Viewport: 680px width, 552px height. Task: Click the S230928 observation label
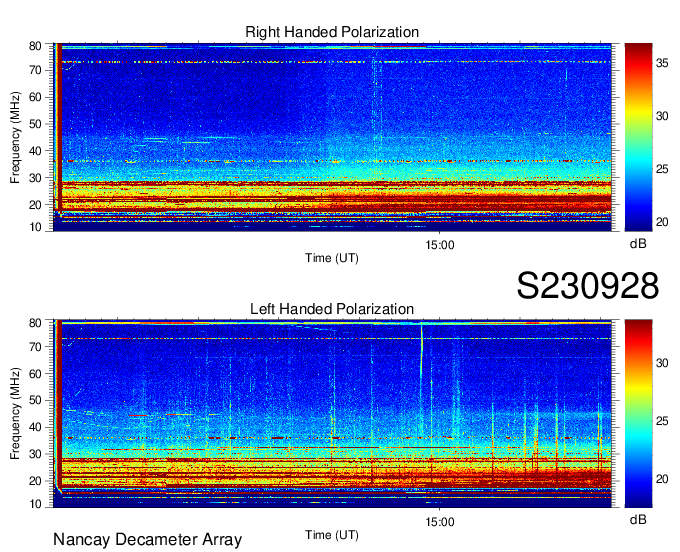pos(588,286)
